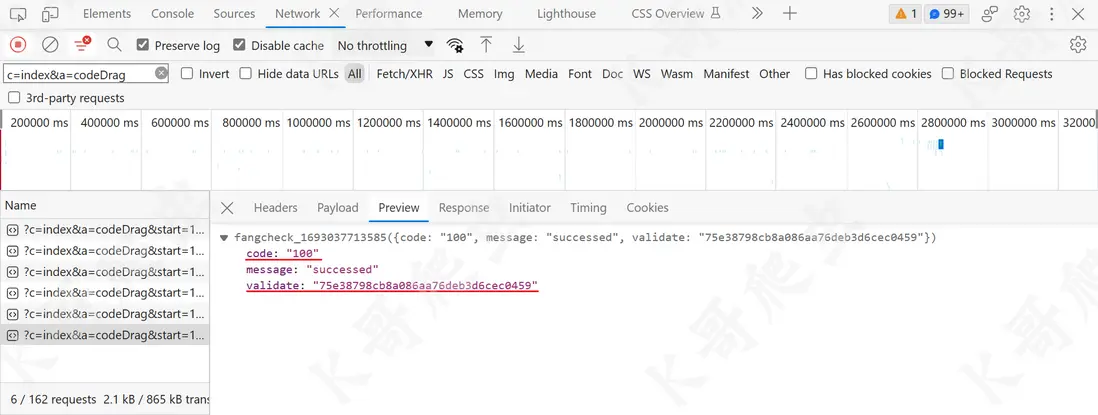This screenshot has width=1098, height=415.
Task: Select the Preview tab
Action: point(399,208)
